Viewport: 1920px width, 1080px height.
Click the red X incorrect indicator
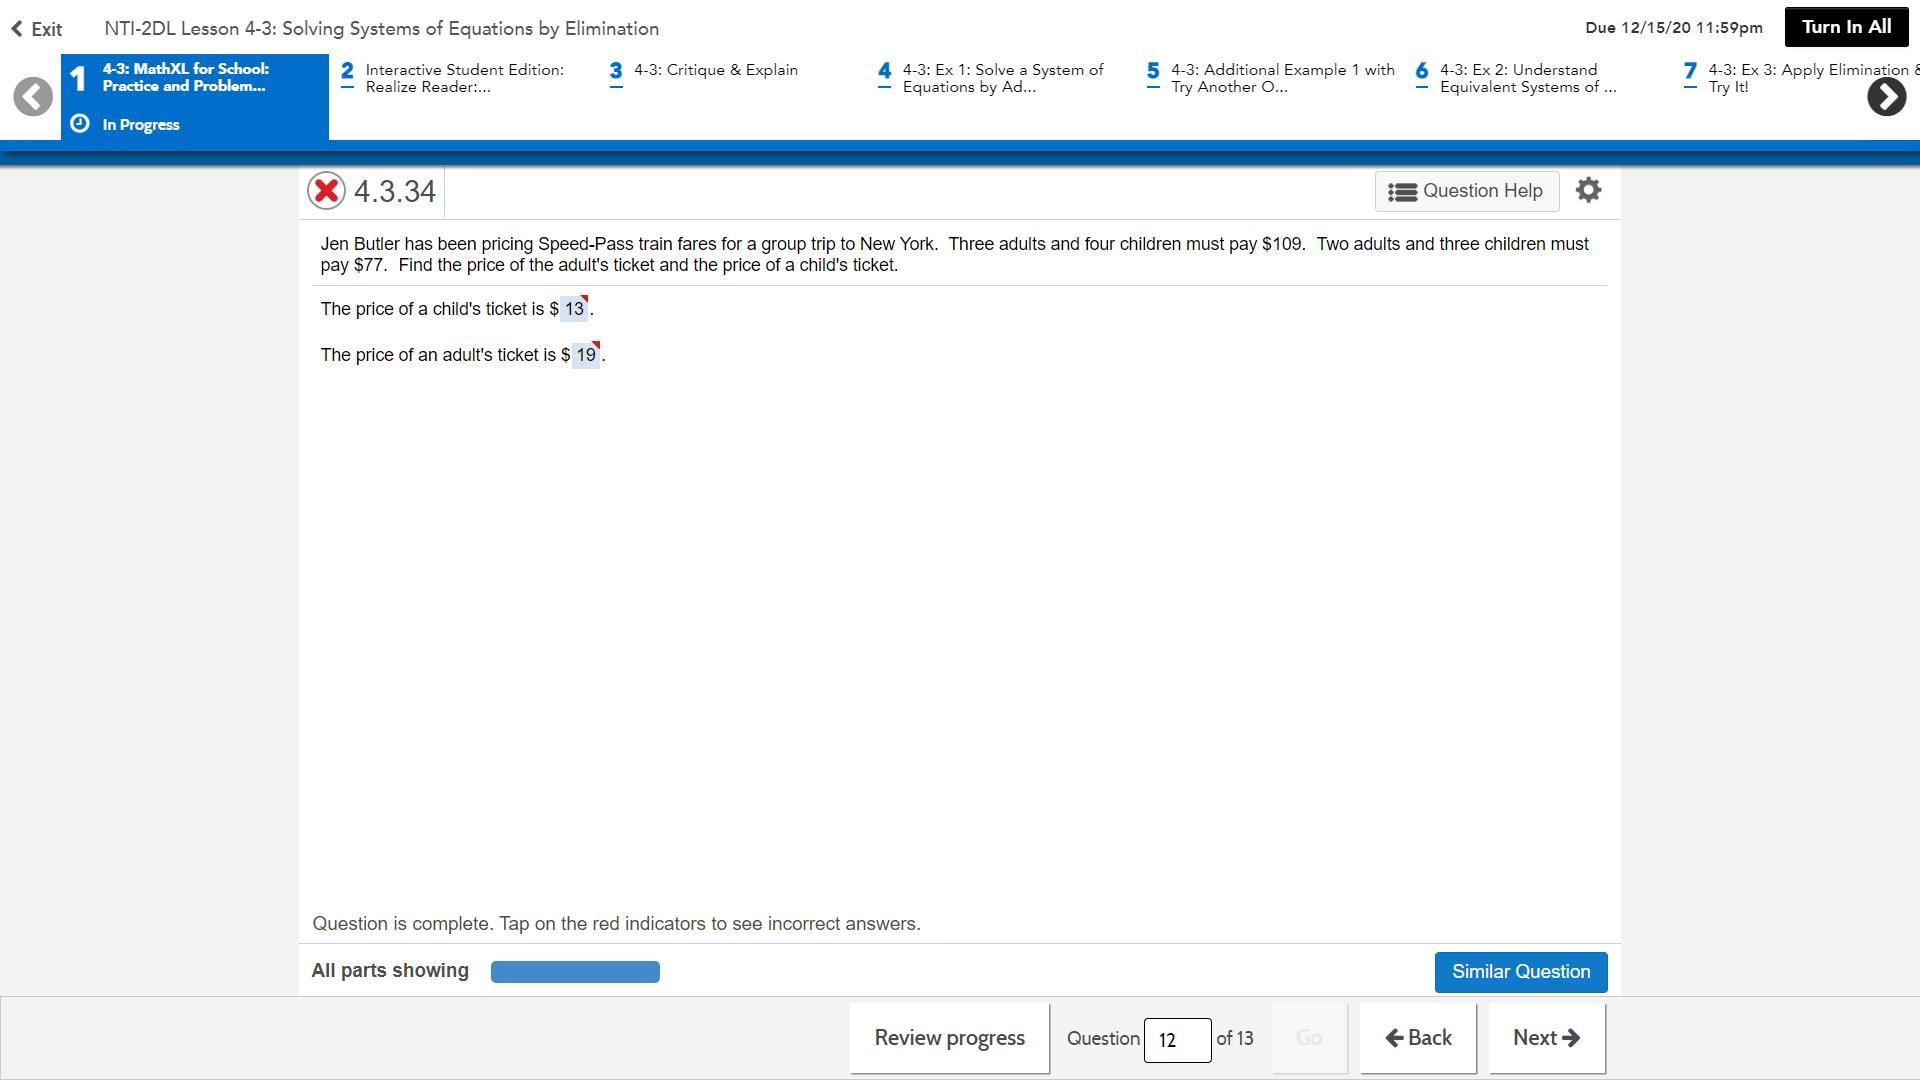click(x=326, y=191)
